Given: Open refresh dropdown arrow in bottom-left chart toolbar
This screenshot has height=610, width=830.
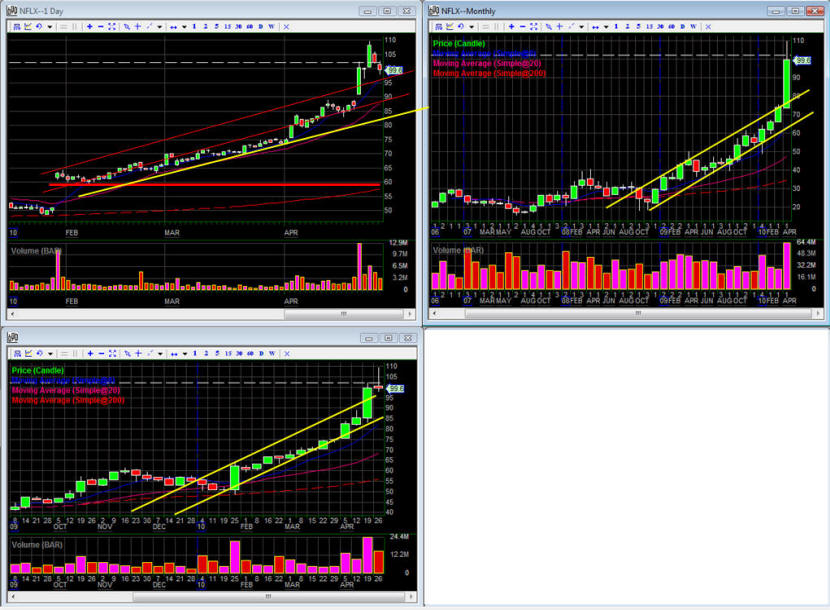Looking at the screenshot, I should (50, 353).
